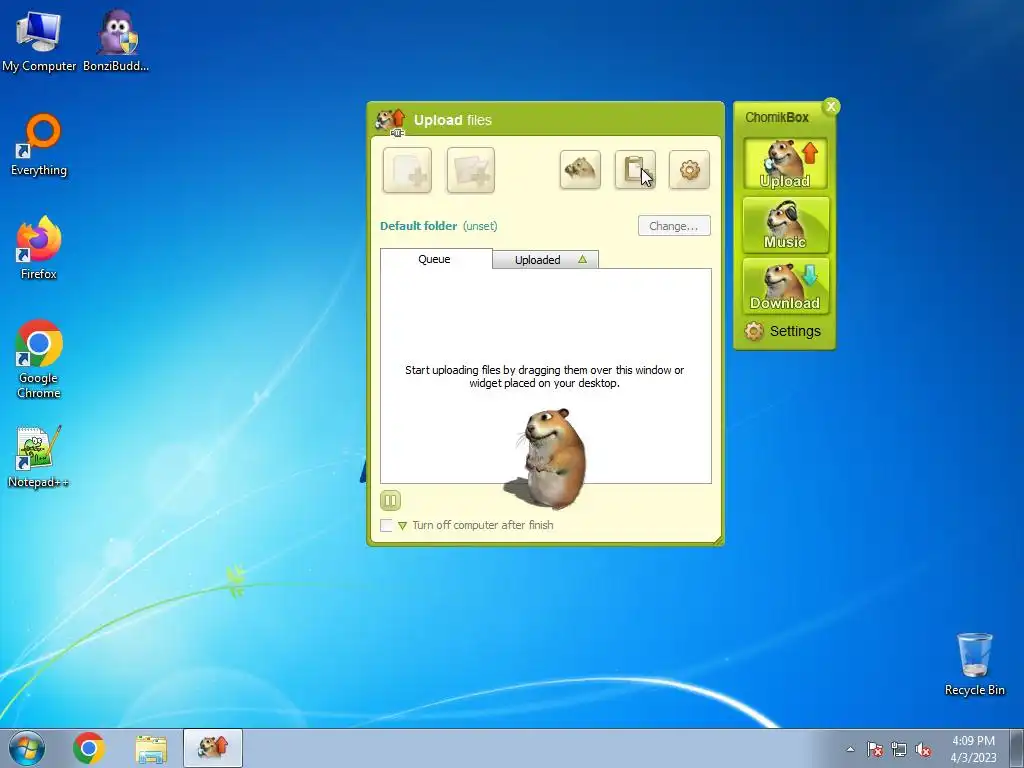Click the hamster account icon in toolbar

coord(580,170)
